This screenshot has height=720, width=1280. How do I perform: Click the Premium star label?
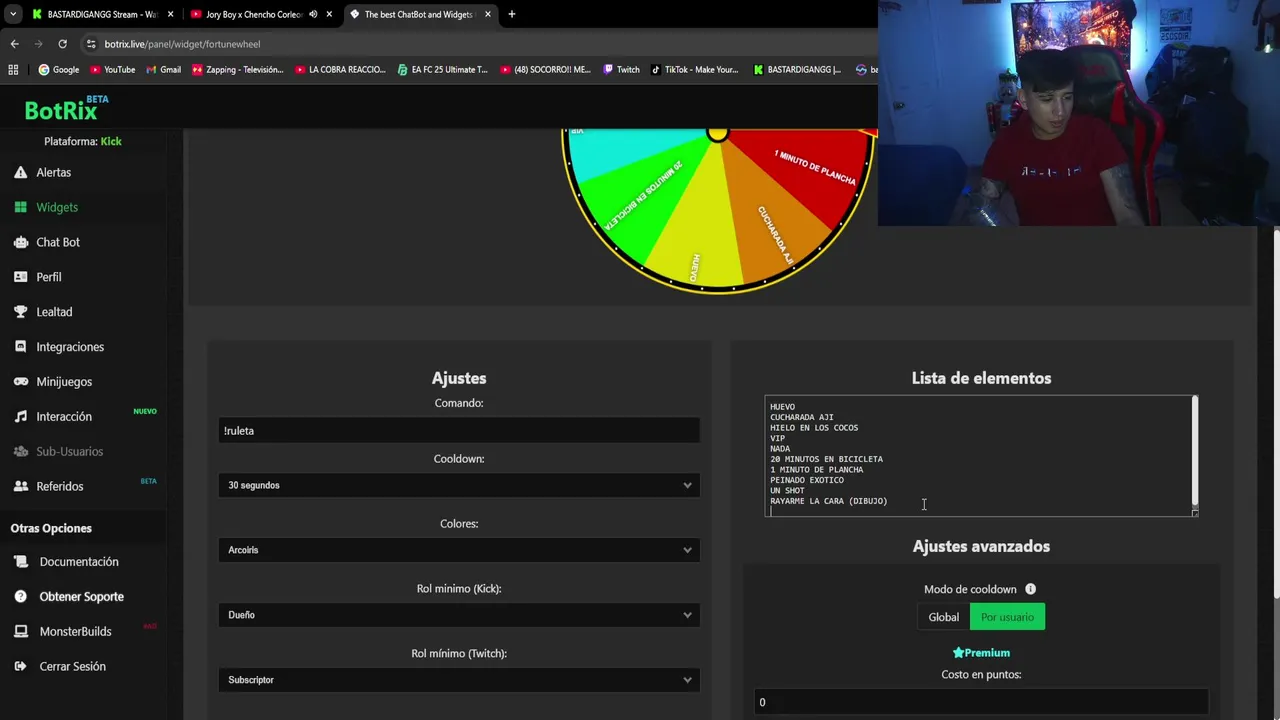pos(981,653)
